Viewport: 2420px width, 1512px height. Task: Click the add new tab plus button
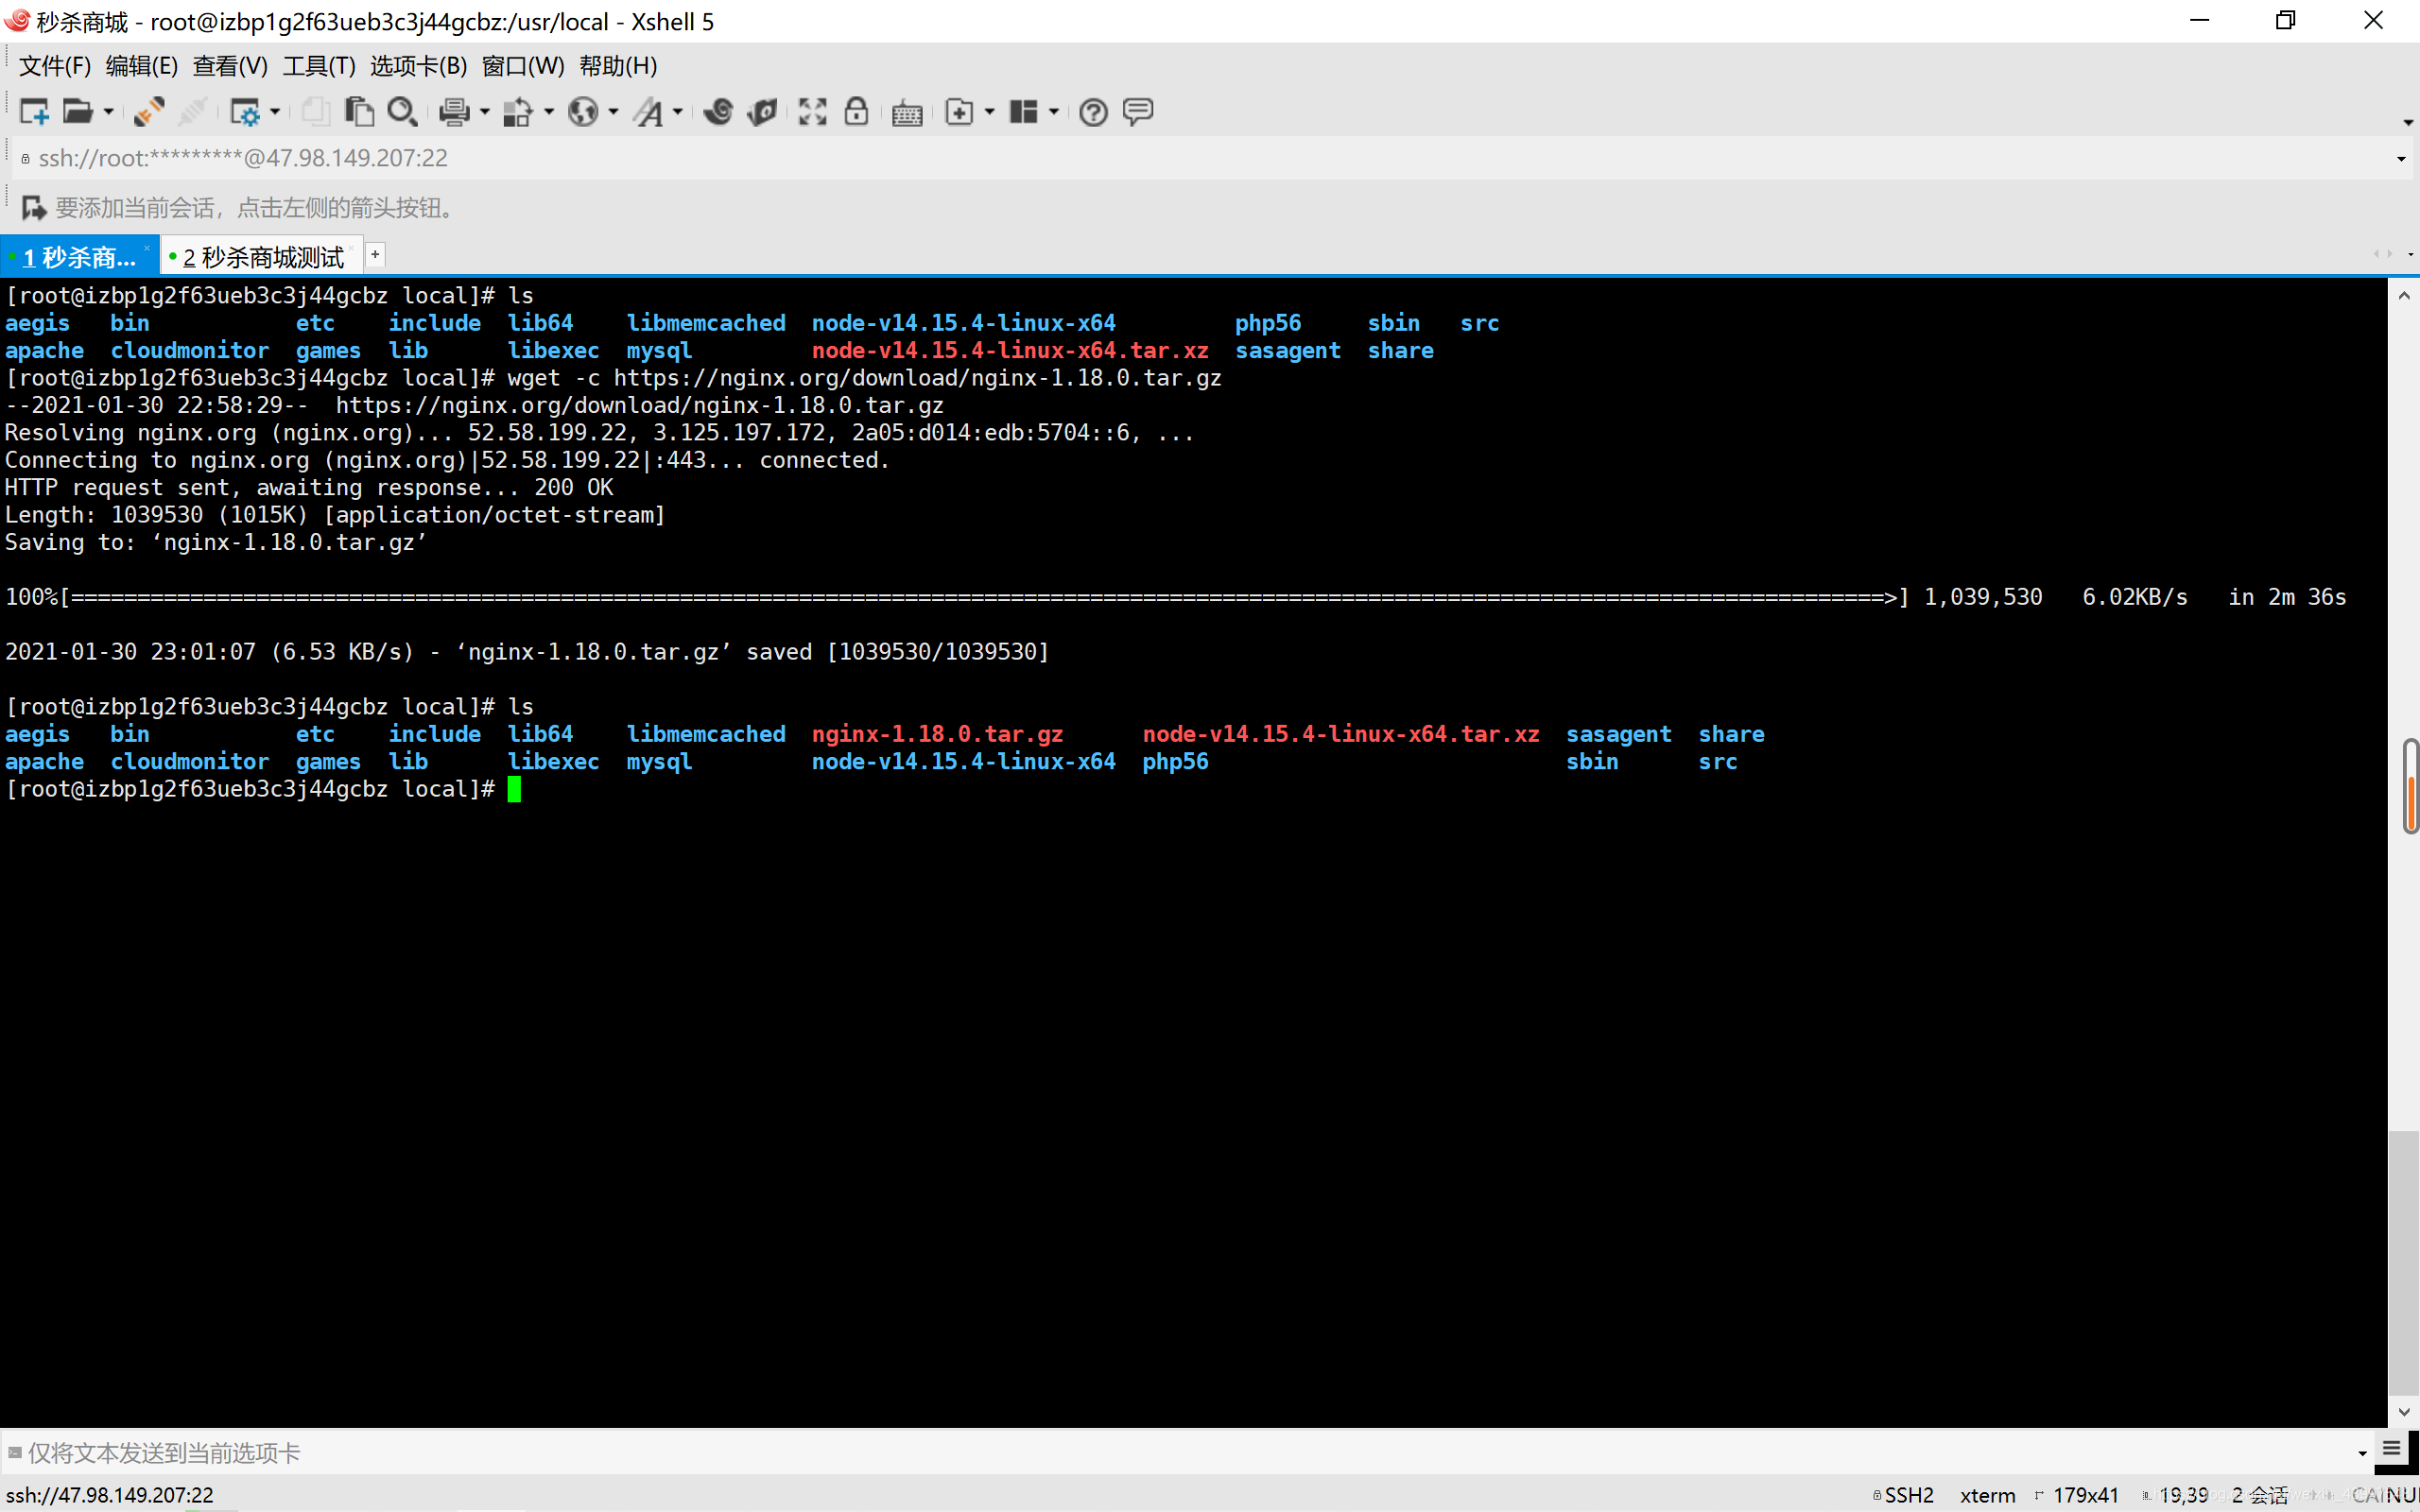[x=375, y=255]
